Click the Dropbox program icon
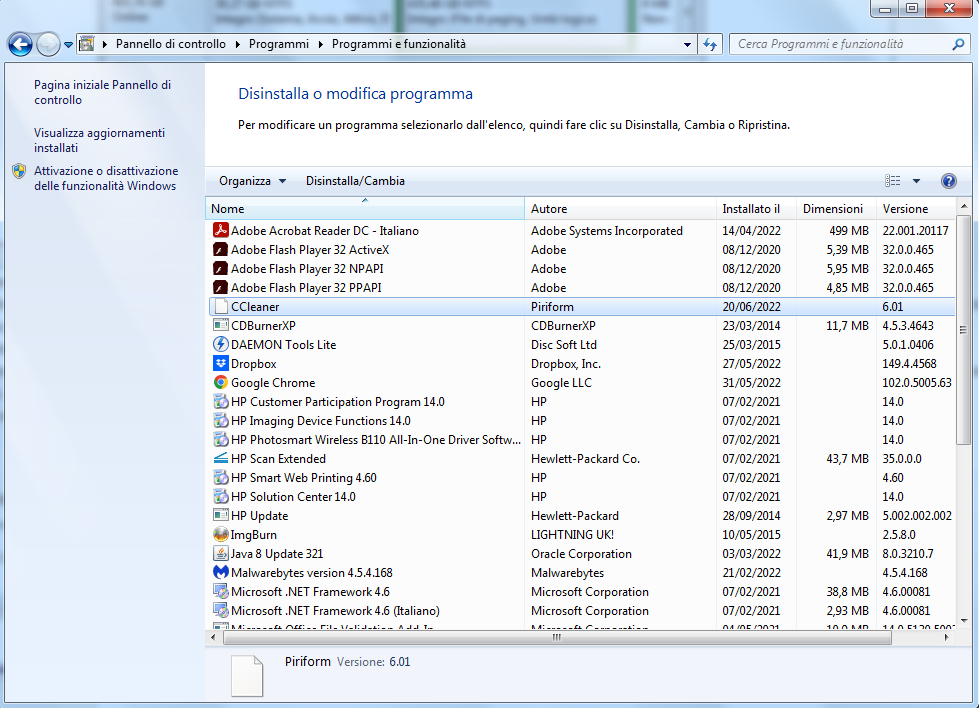979x708 pixels. [220, 363]
